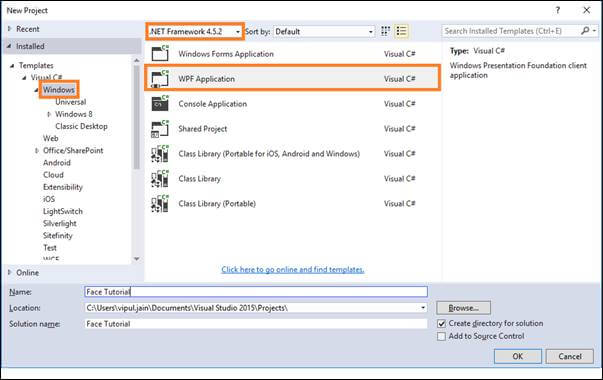The width and height of the screenshot is (603, 380).
Task: Open the Location path dropdown arrow
Action: (x=423, y=308)
